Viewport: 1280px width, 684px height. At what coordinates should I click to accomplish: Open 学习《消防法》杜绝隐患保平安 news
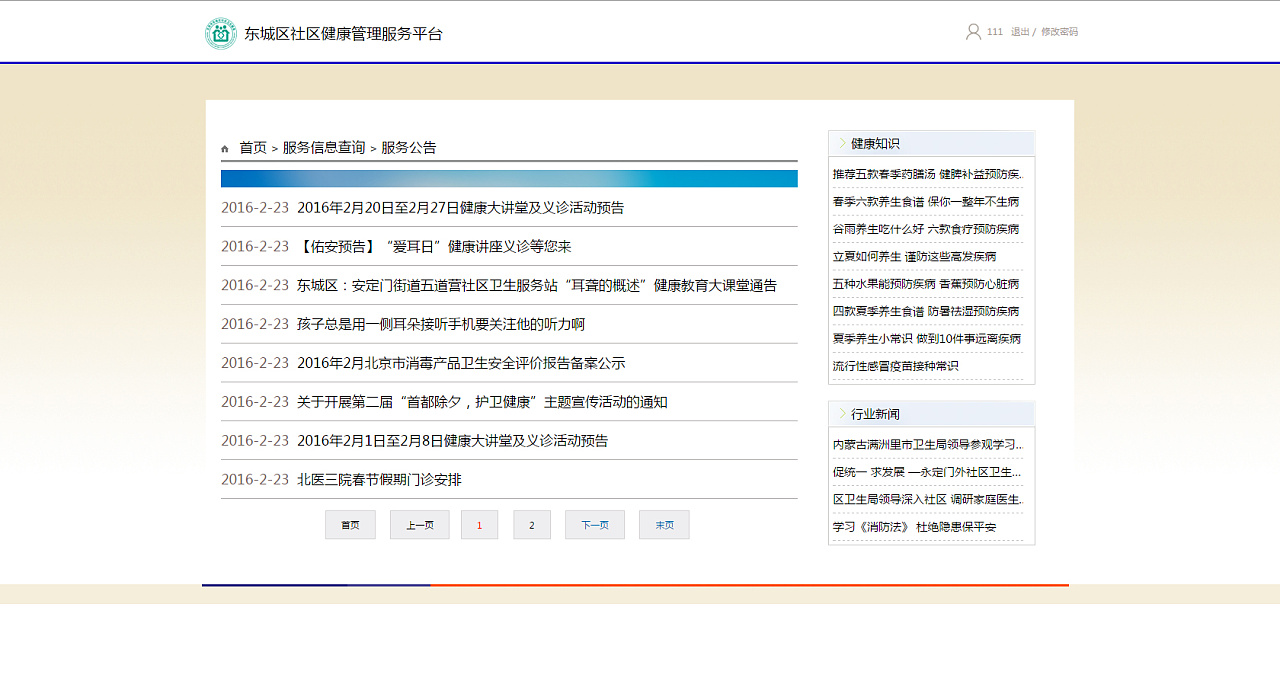click(915, 527)
